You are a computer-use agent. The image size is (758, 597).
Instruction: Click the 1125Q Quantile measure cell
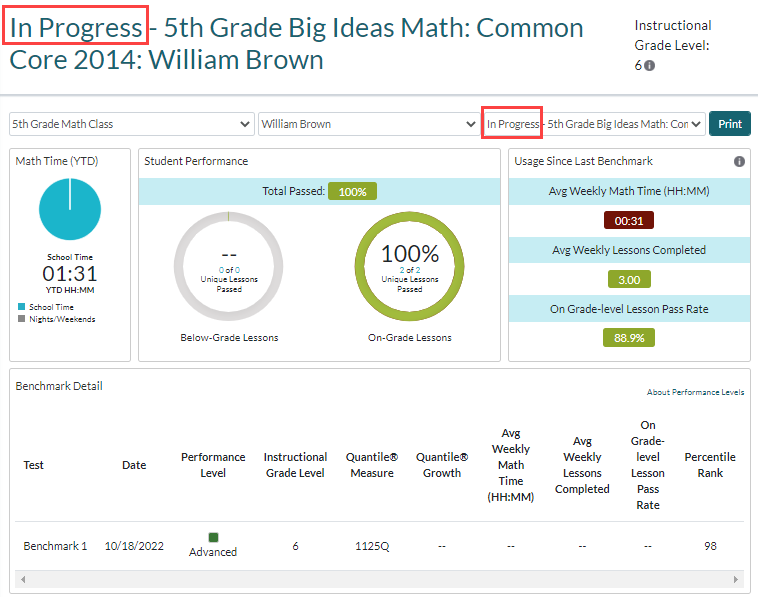pyautogui.click(x=372, y=546)
